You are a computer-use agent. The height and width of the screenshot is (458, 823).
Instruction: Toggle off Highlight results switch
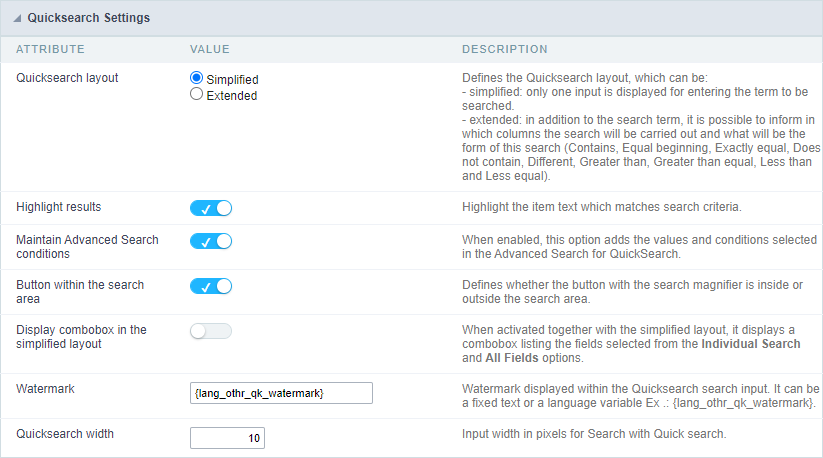point(211,208)
